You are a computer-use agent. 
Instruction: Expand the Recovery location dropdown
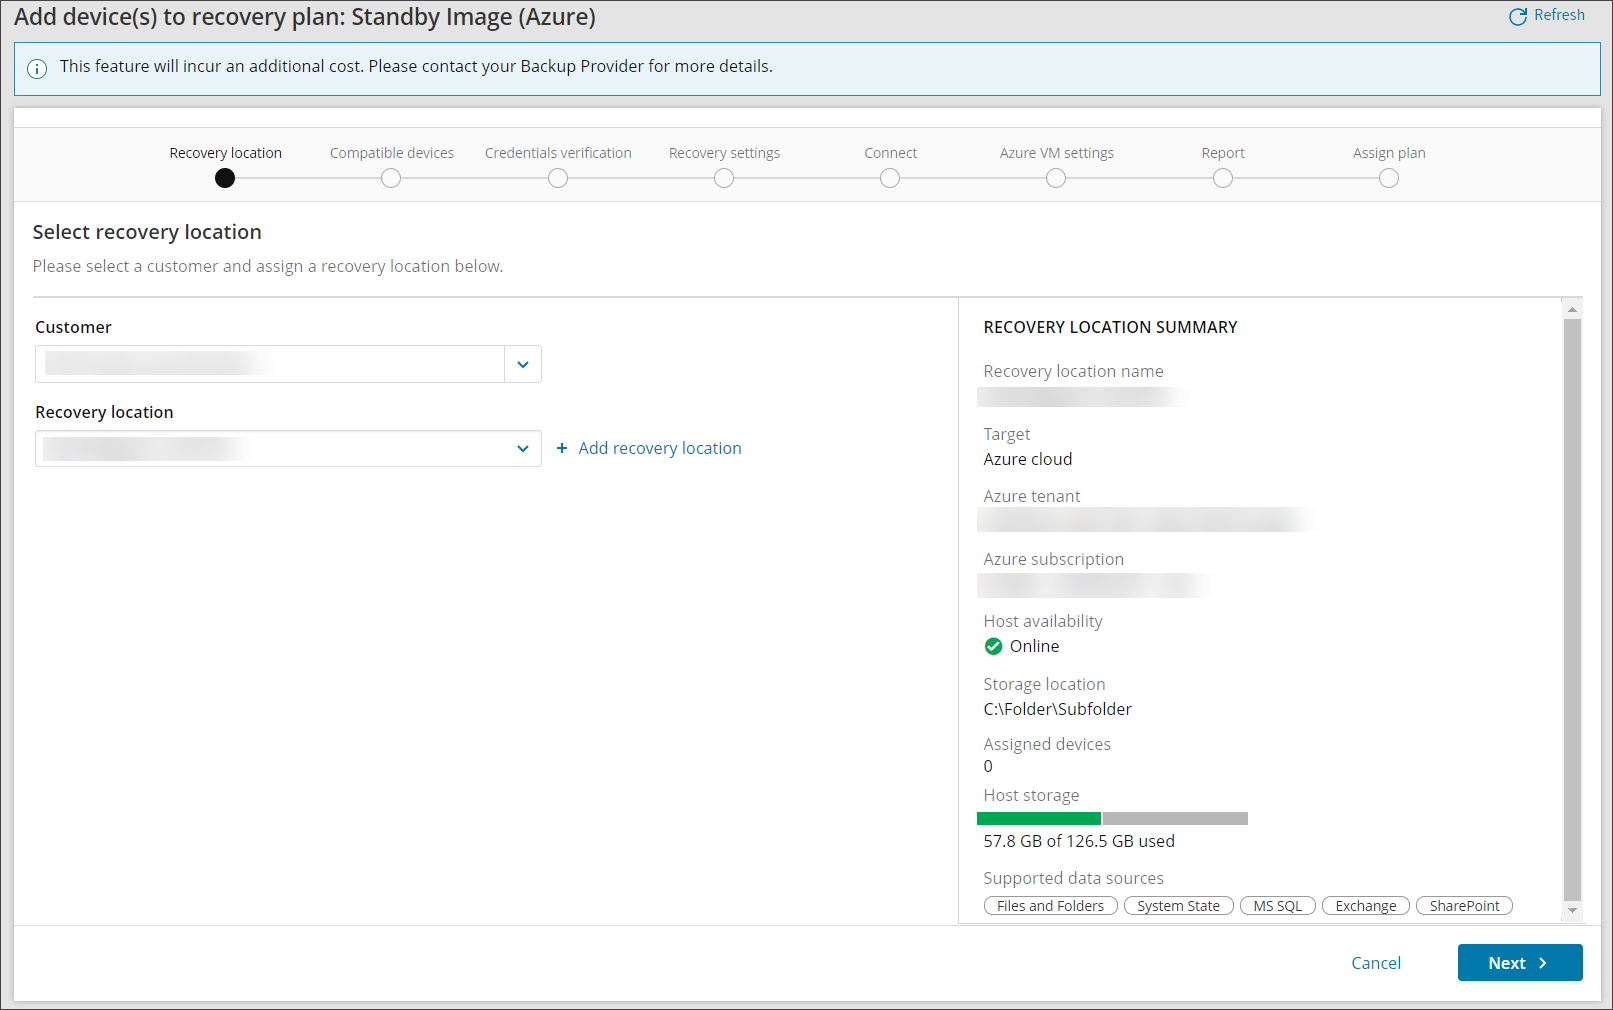point(523,449)
